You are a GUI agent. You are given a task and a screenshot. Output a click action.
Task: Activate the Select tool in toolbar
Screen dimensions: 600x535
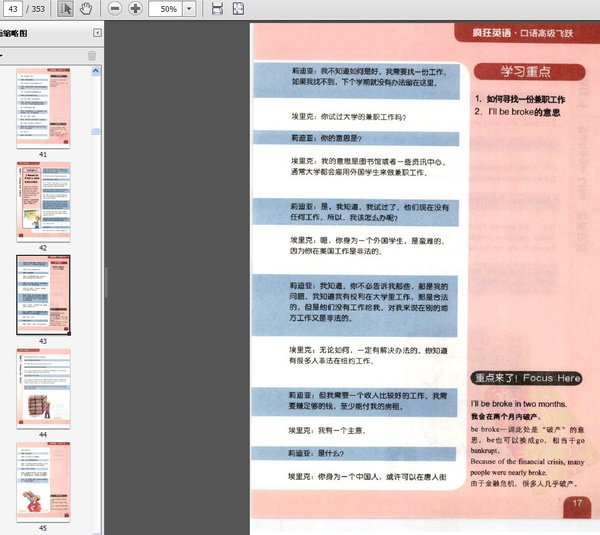tap(65, 8)
